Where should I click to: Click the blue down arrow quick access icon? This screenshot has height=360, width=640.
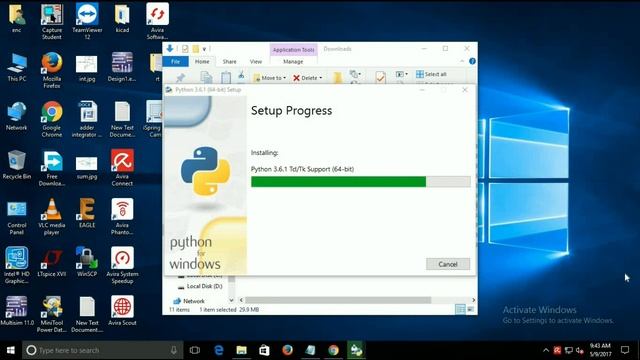170,49
